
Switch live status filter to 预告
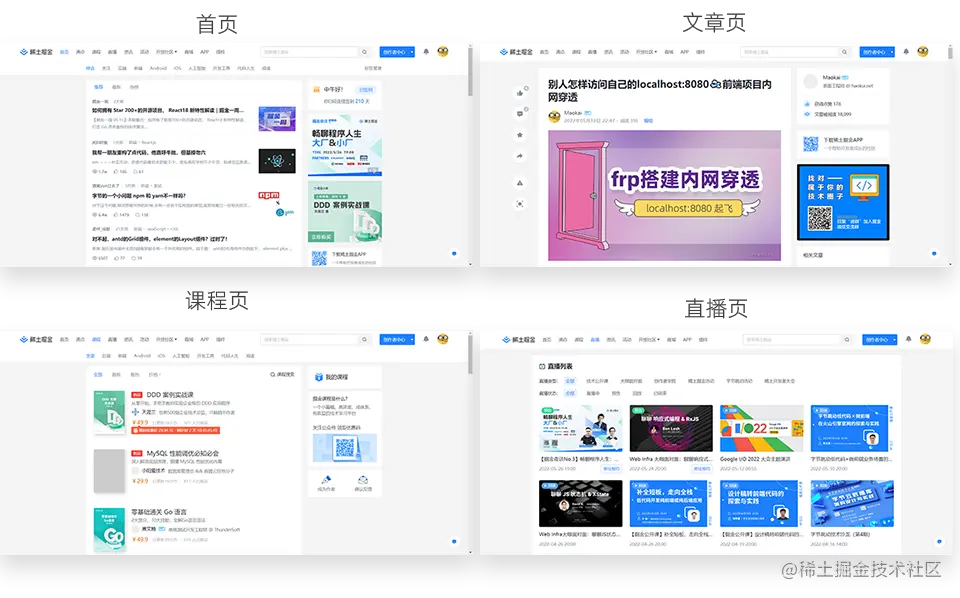[x=614, y=394]
